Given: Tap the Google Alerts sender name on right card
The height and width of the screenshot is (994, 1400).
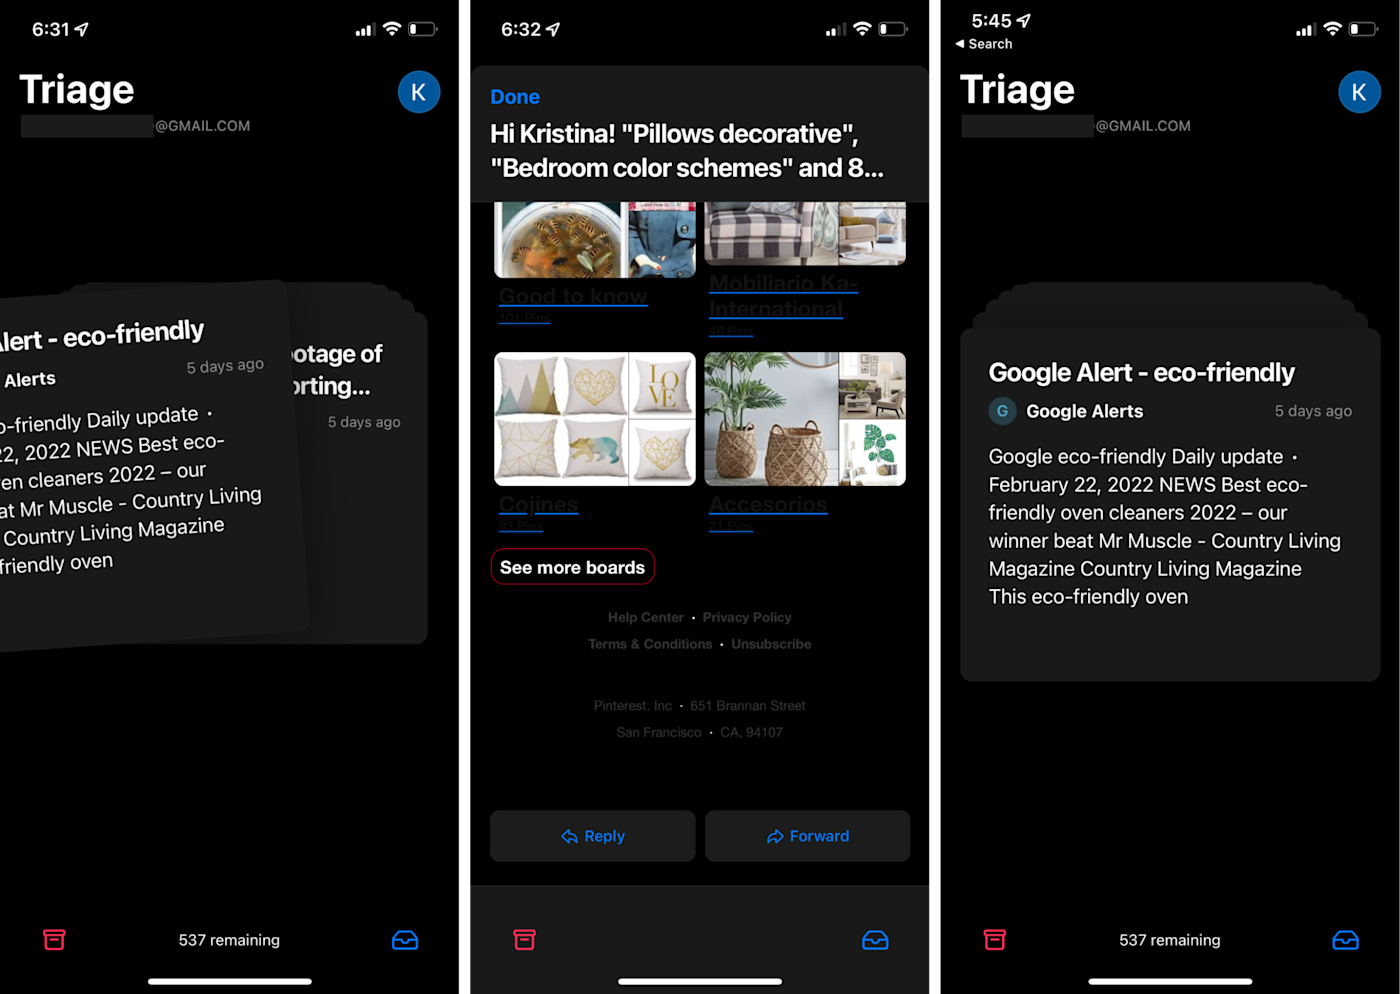Looking at the screenshot, I should (1084, 411).
